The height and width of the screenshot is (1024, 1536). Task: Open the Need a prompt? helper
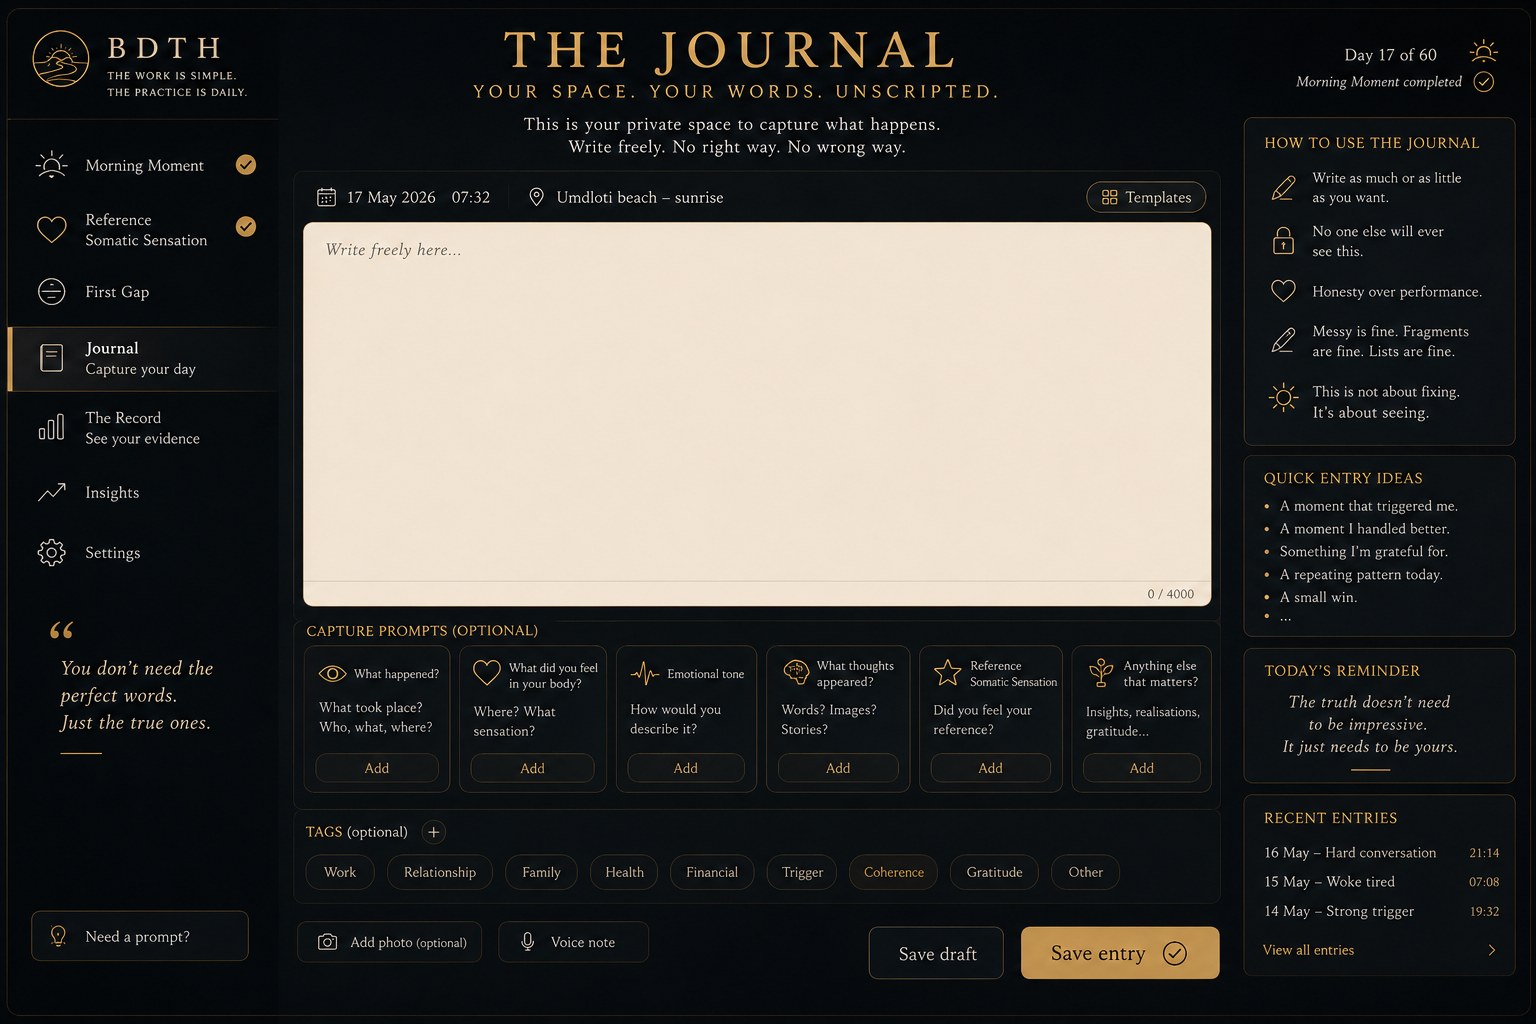click(x=140, y=936)
